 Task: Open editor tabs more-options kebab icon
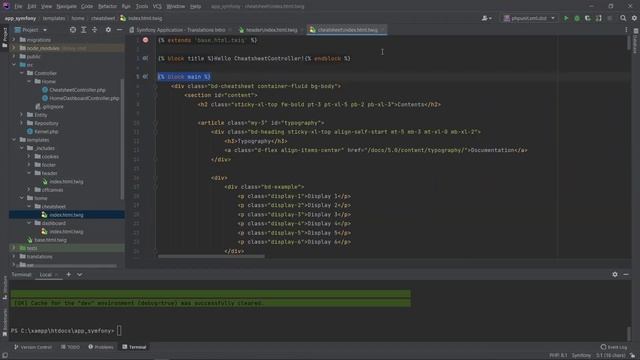click(626, 30)
